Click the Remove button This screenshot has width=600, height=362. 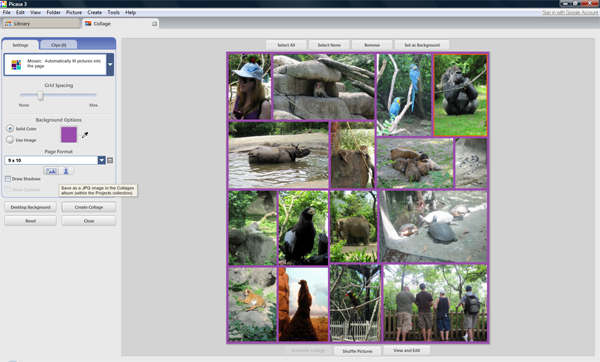(372, 45)
